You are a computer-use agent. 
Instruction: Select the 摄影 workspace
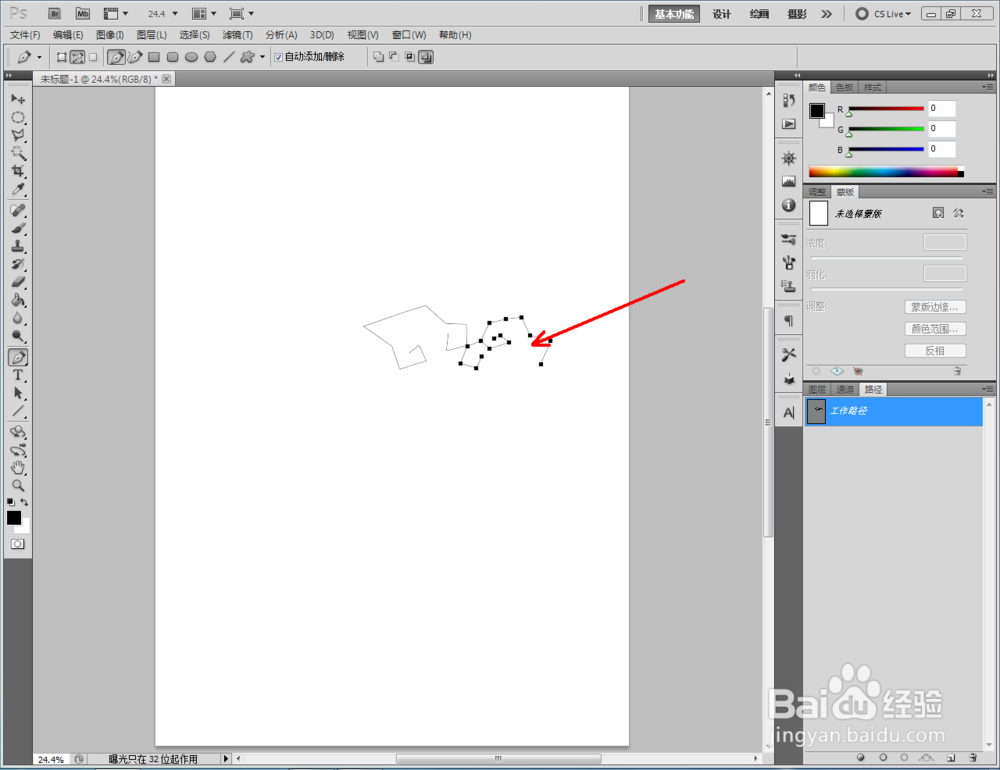(797, 14)
